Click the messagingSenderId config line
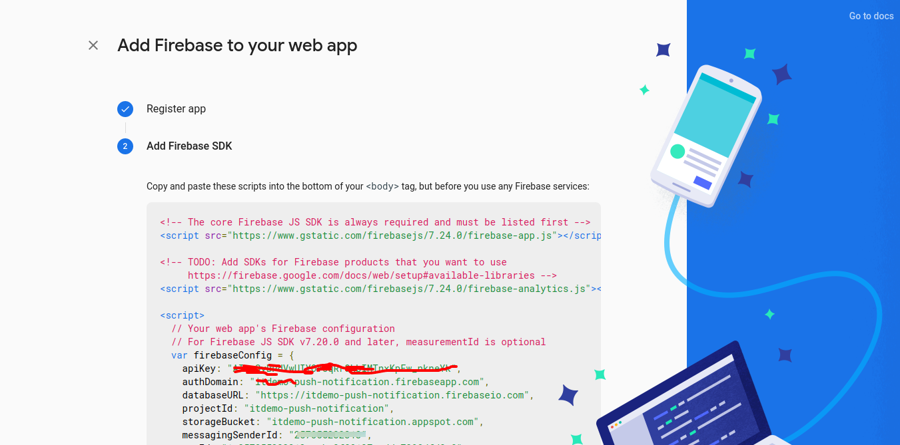The image size is (900, 445). point(276,435)
